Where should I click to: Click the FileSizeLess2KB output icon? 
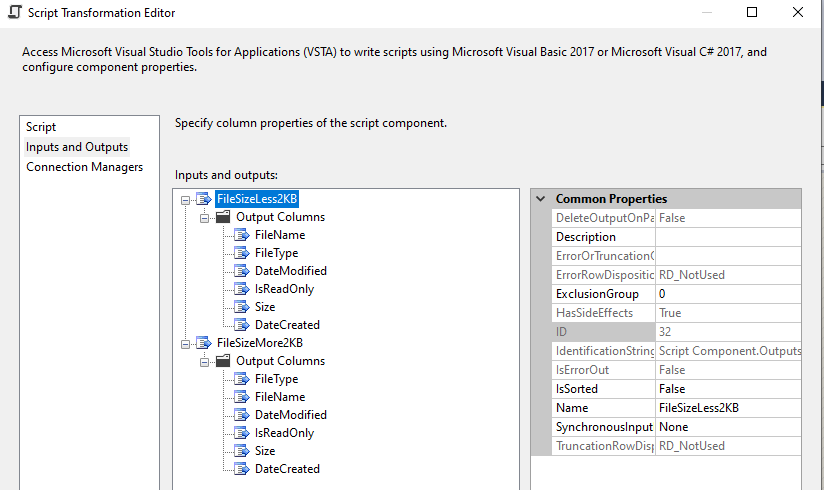tap(204, 199)
